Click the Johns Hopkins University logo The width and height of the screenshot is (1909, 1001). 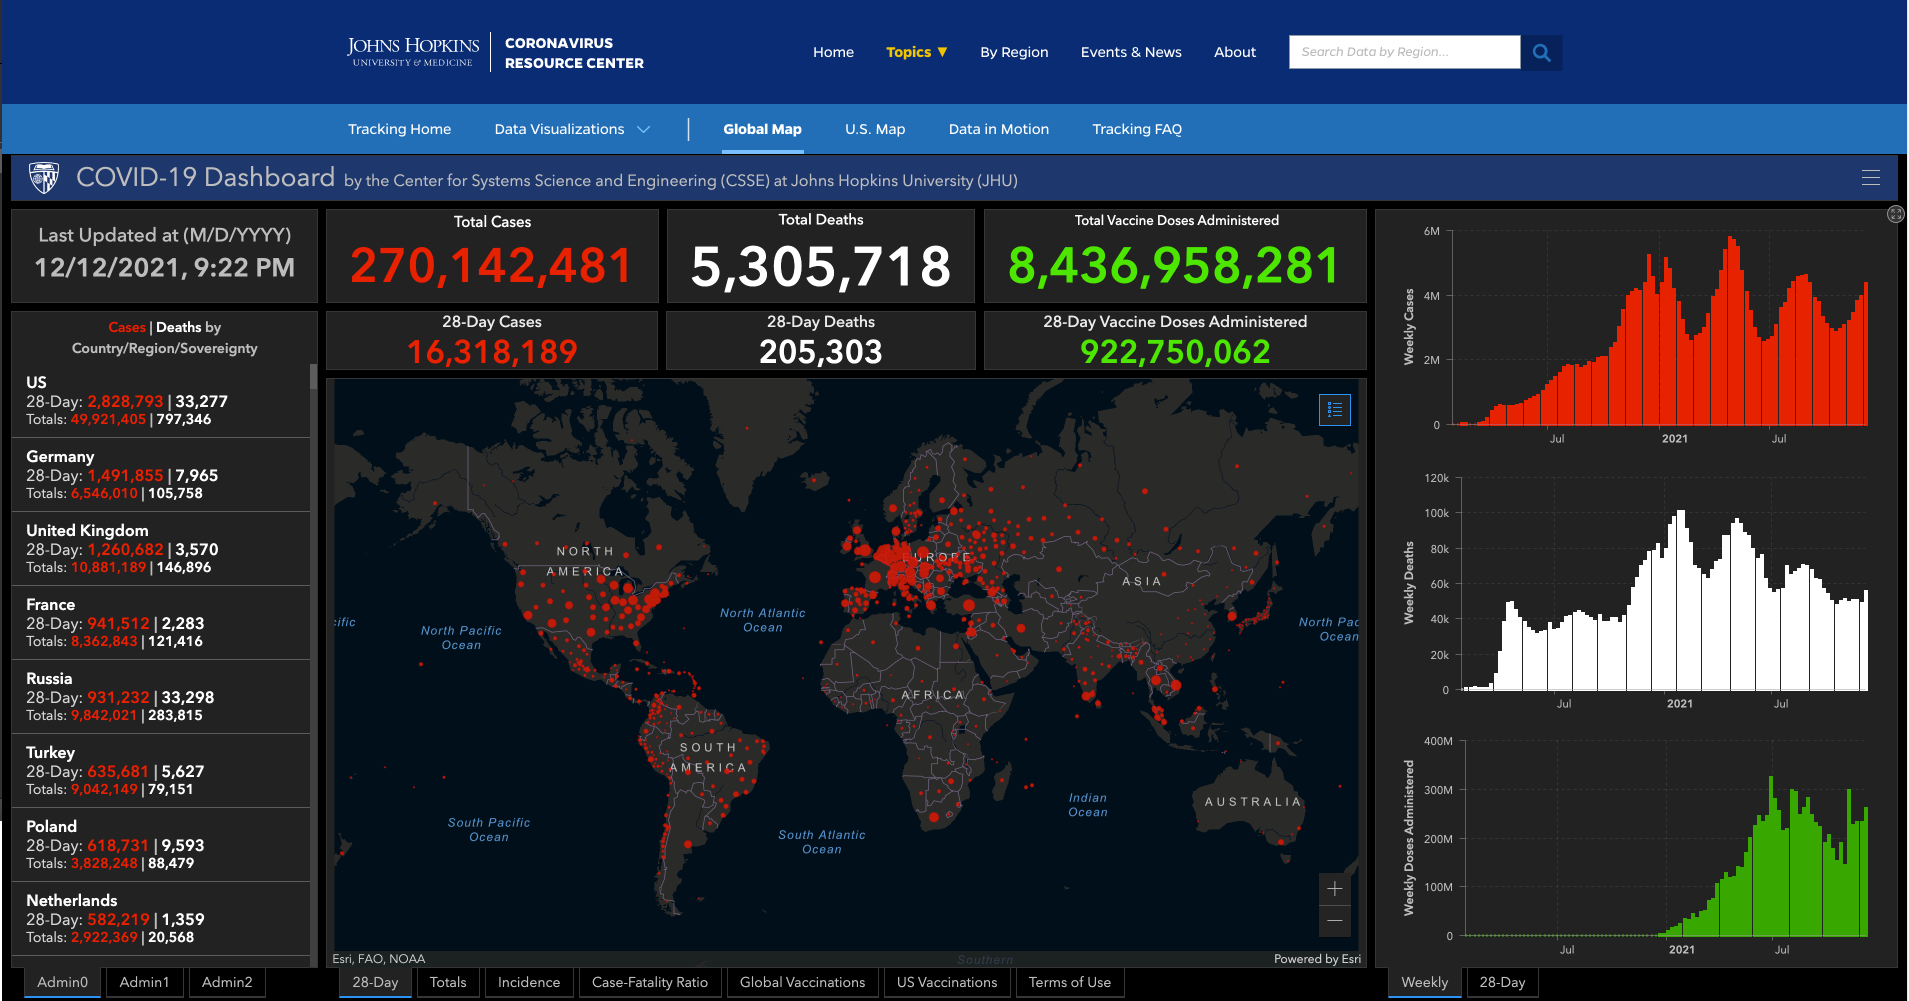[x=413, y=52]
